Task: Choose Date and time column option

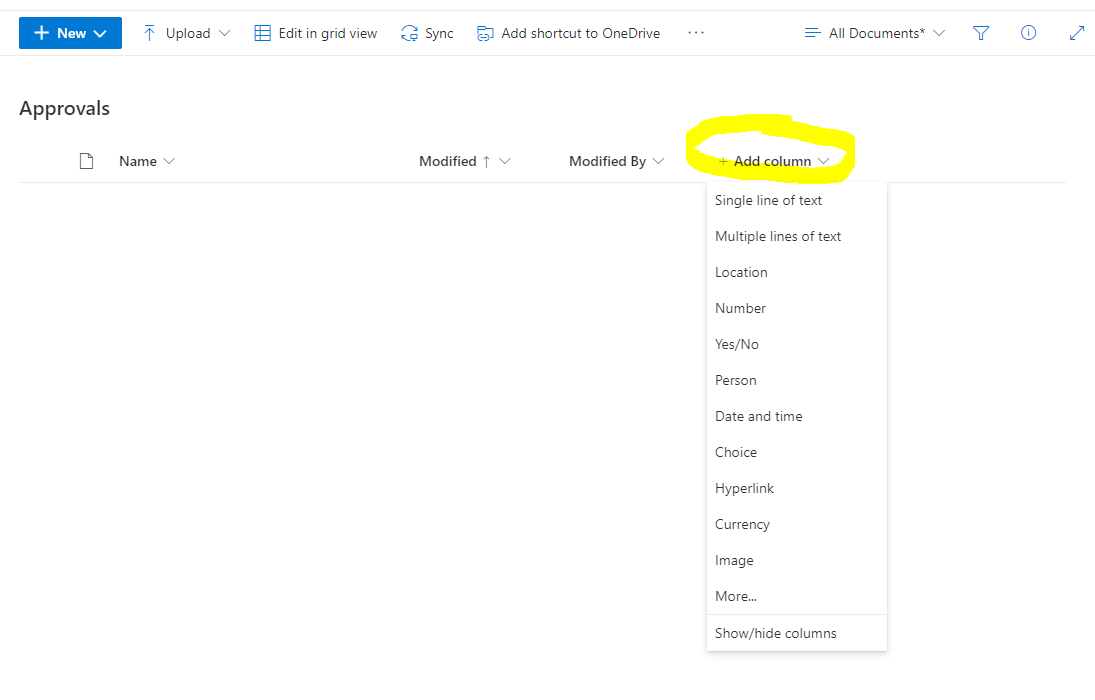Action: [x=758, y=416]
